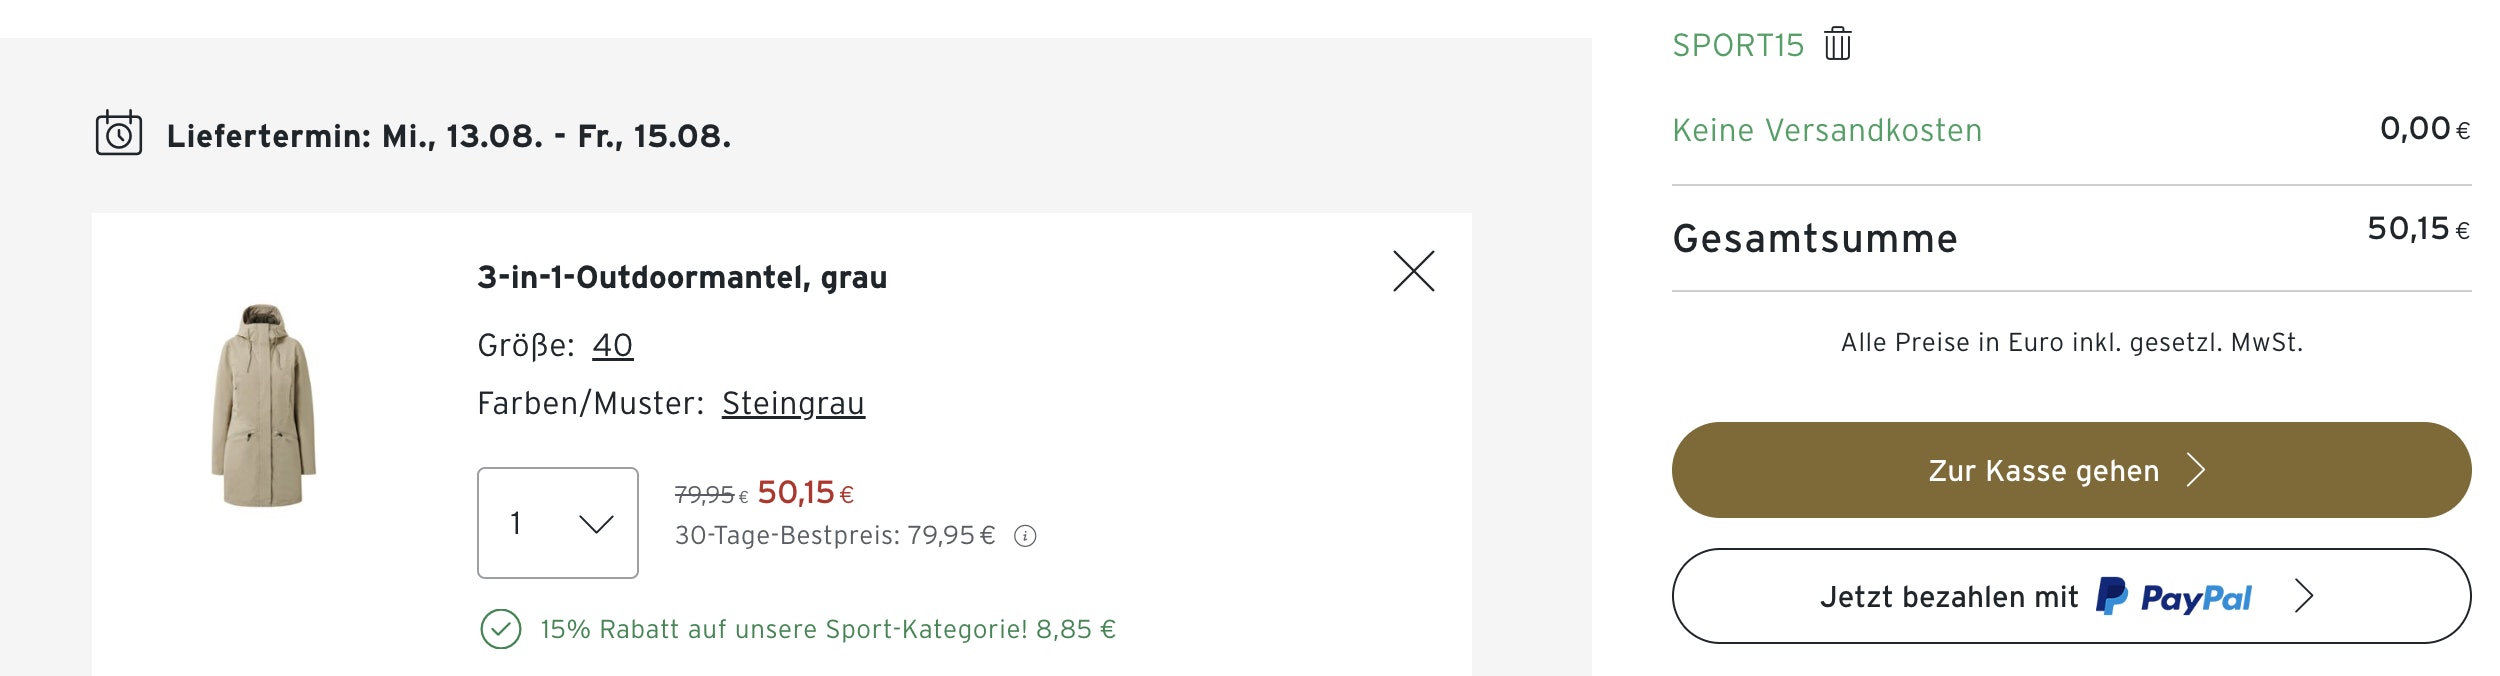Click the arrow on Zur Kasse gehen
Screen dimensions: 2500x676
tap(2196, 470)
